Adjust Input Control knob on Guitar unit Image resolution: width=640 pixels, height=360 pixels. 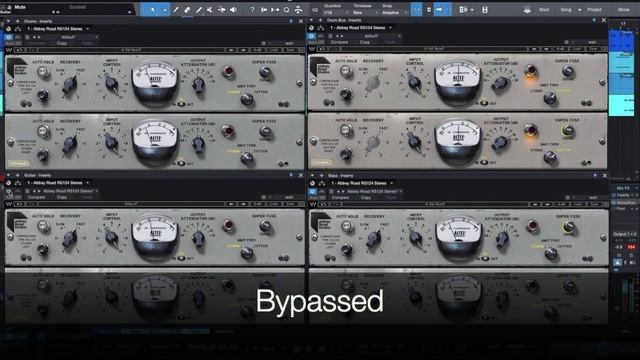[111, 237]
